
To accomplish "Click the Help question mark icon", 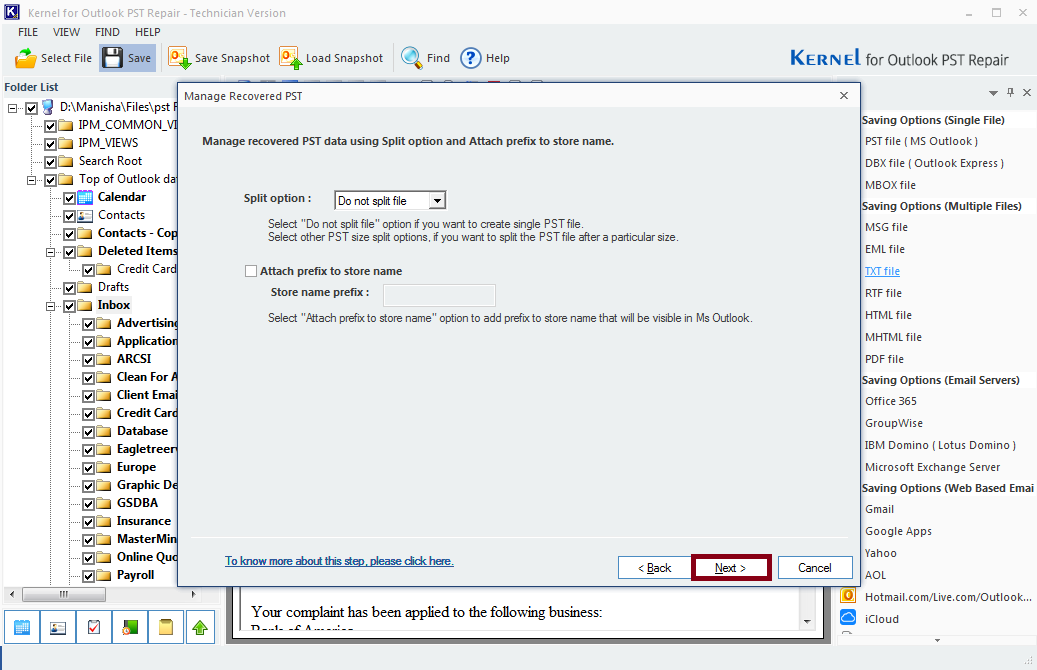I will 471,58.
